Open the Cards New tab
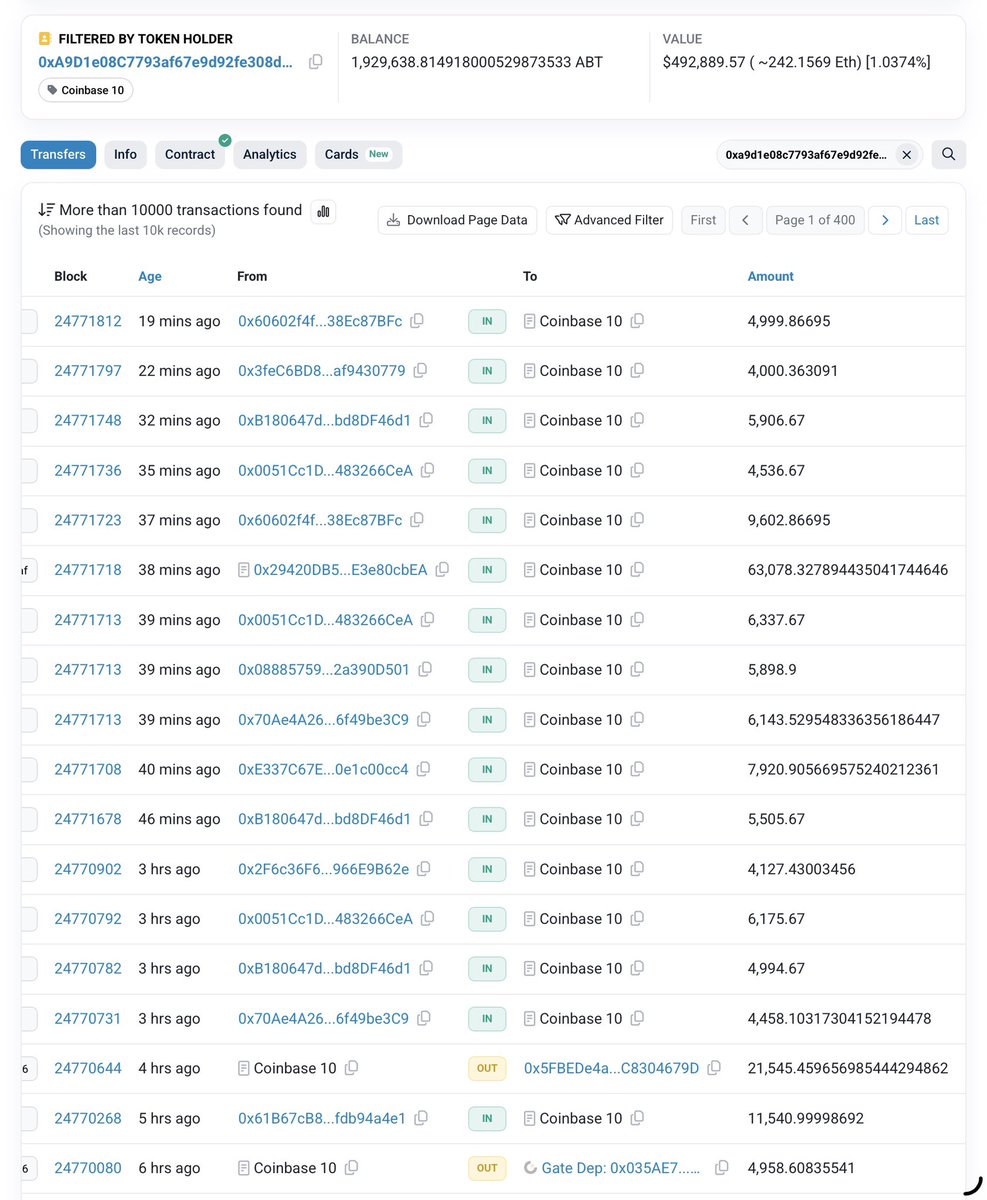 point(358,154)
